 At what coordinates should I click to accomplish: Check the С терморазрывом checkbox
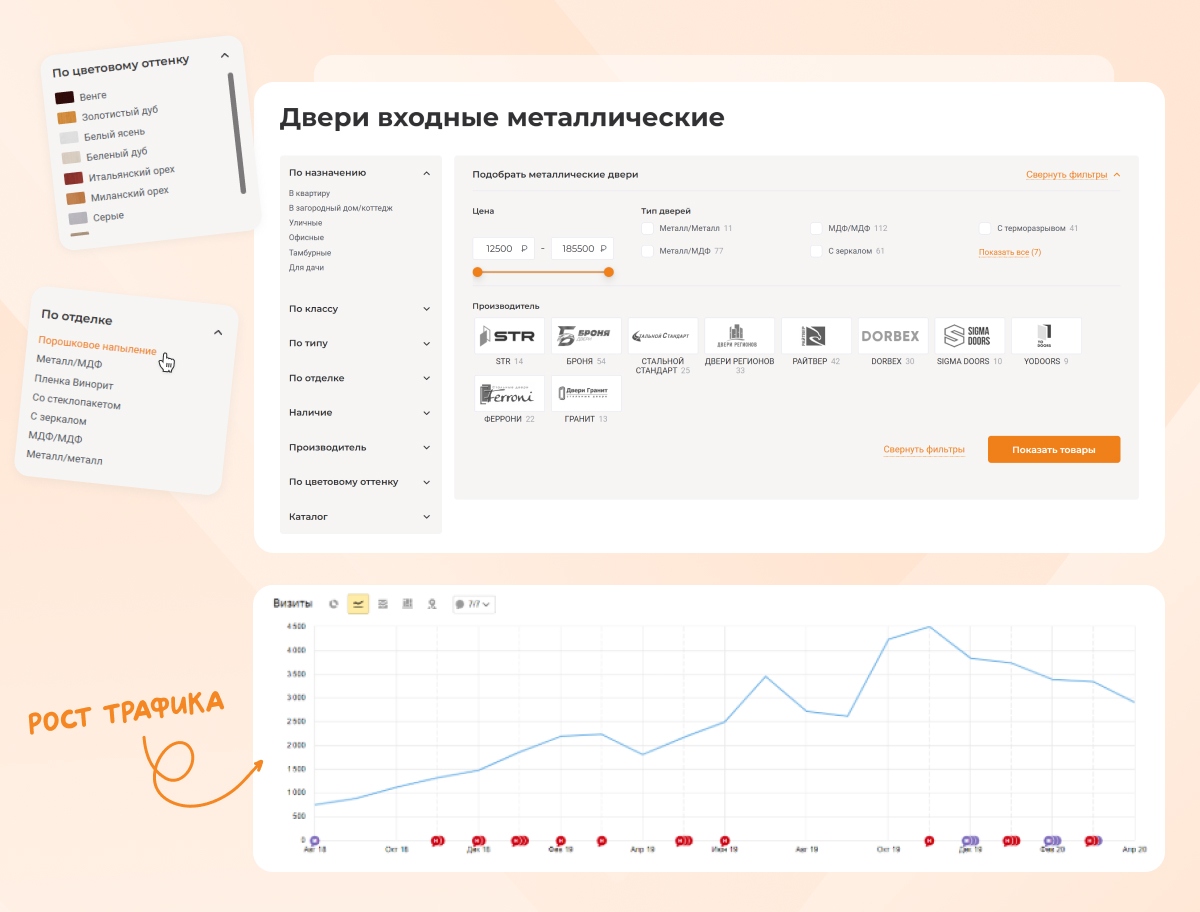coord(985,228)
